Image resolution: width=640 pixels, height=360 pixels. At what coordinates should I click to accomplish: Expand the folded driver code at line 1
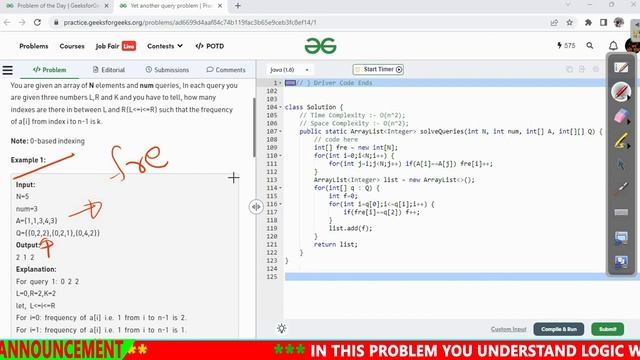[280, 83]
